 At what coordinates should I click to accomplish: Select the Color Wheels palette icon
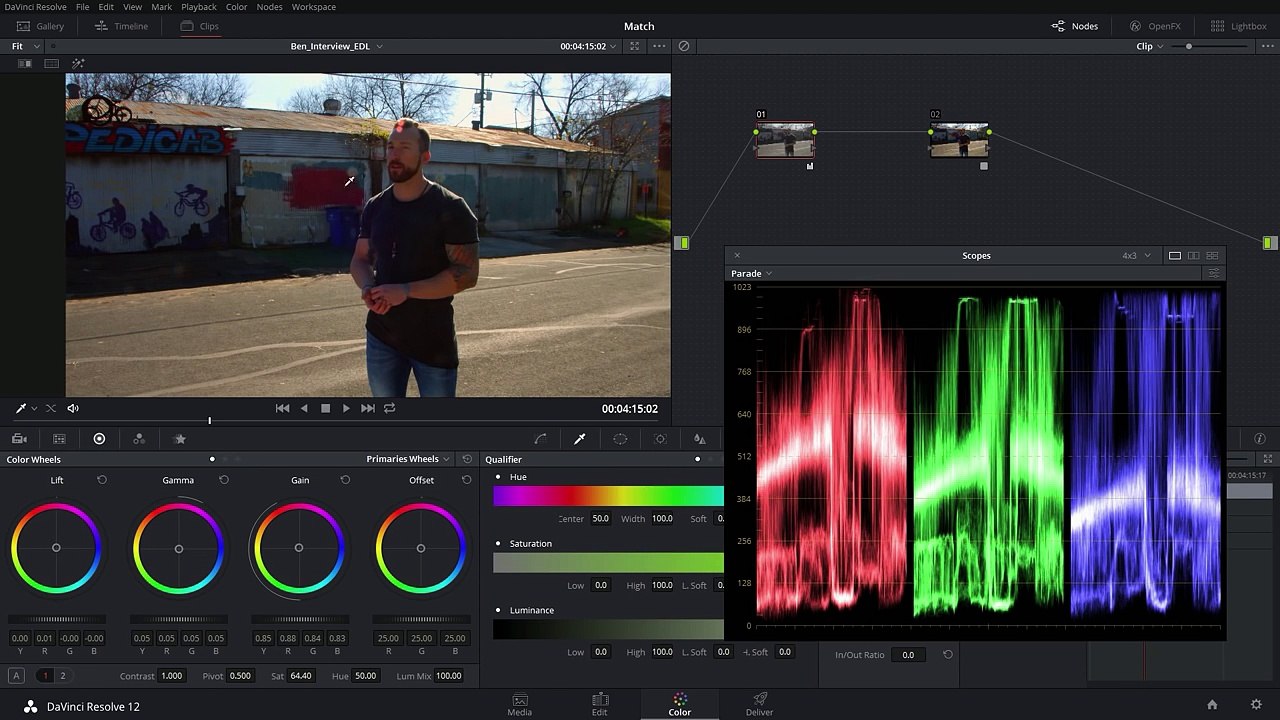point(99,439)
